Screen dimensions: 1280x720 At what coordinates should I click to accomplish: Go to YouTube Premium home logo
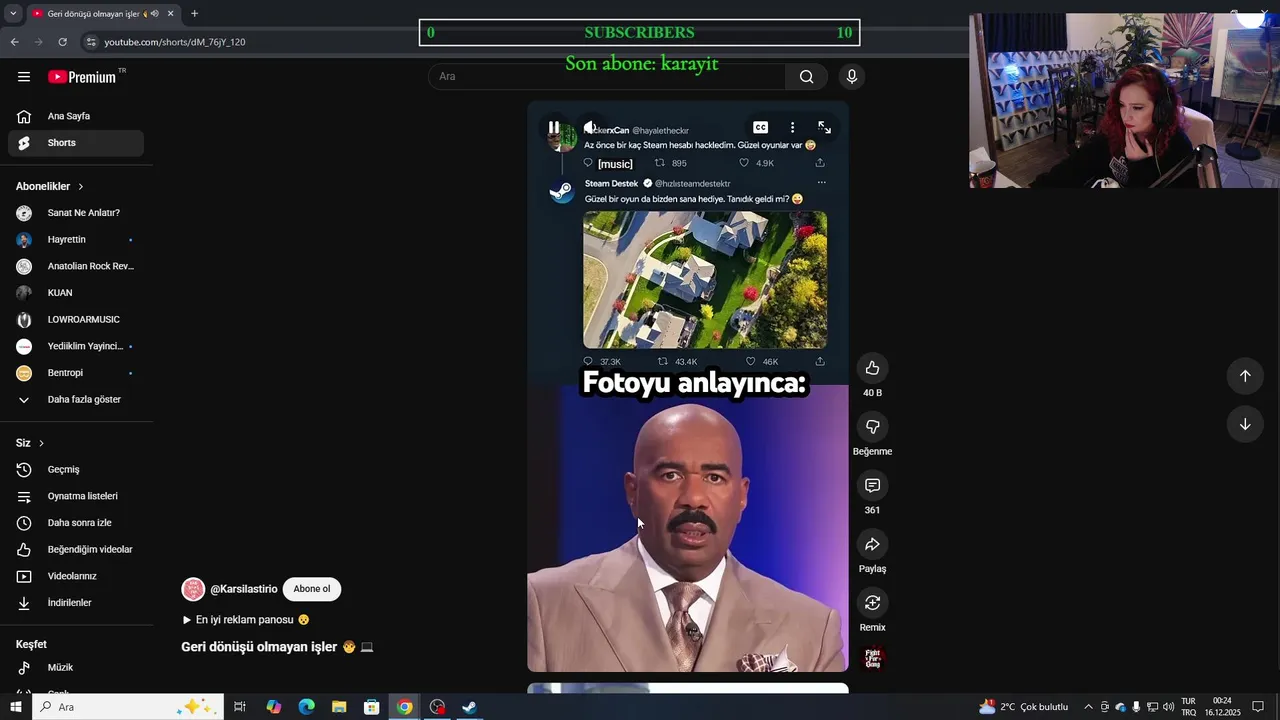pos(82,77)
